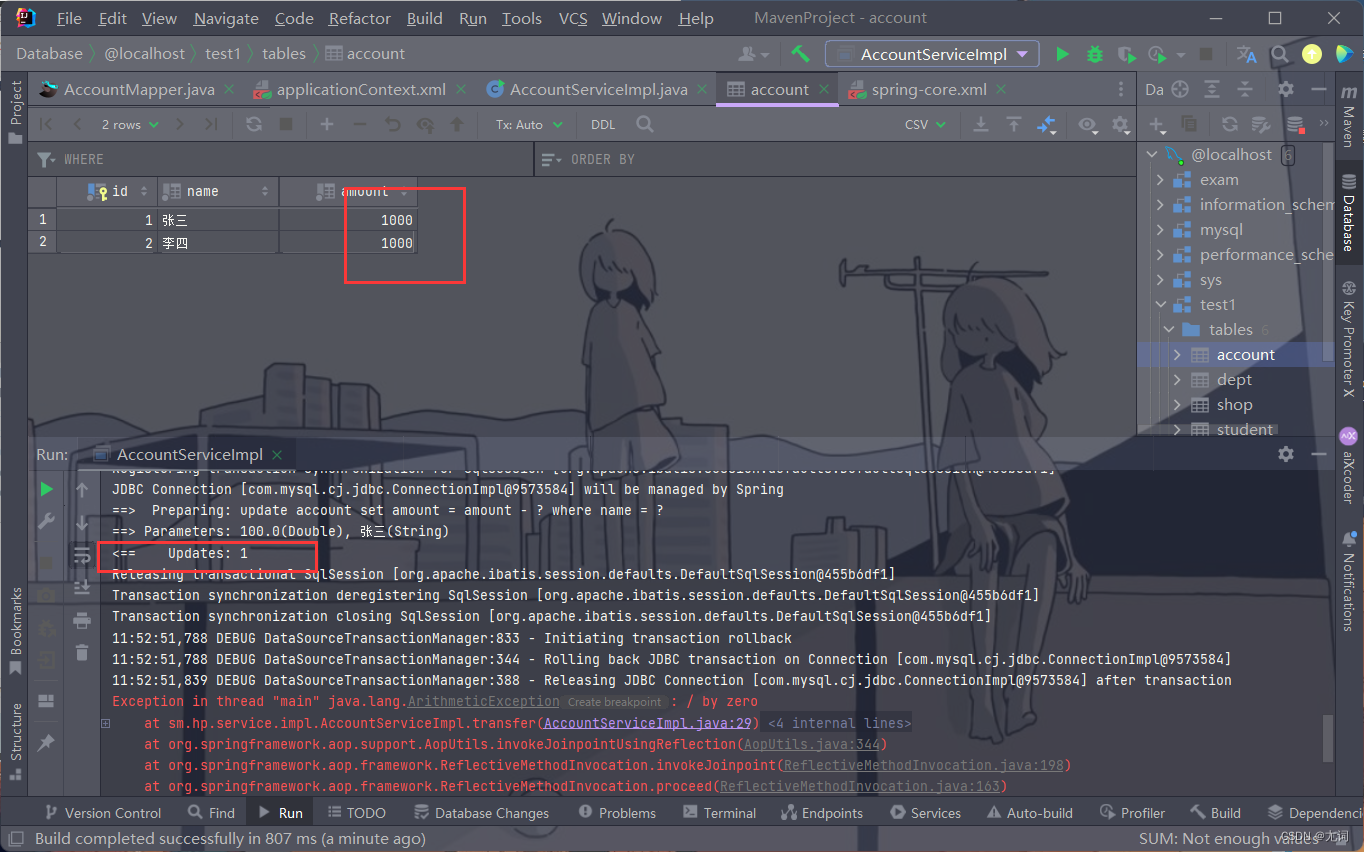This screenshot has width=1364, height=852.
Task: Open the Terminal tool window button
Action: [x=718, y=813]
